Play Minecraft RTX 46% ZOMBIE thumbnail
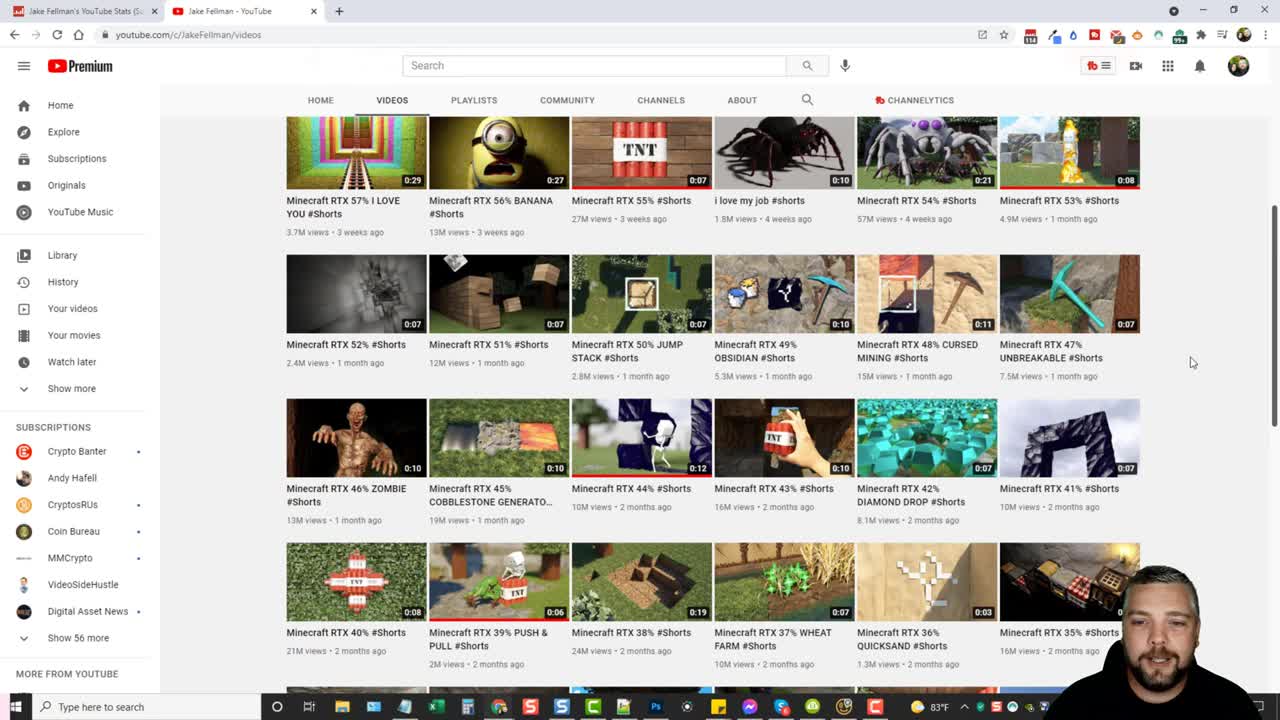The height and width of the screenshot is (720, 1280). click(356, 438)
